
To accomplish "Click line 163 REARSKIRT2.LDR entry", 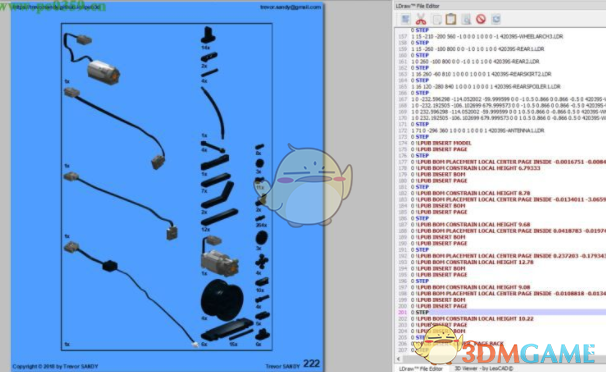I will (481, 74).
